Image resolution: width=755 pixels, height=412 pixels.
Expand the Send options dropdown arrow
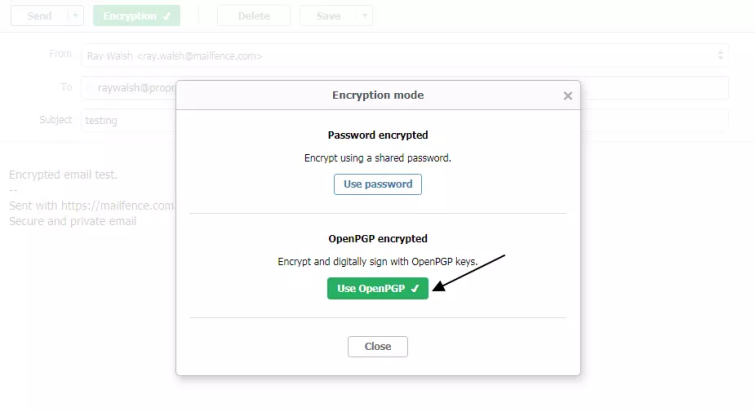[76, 16]
